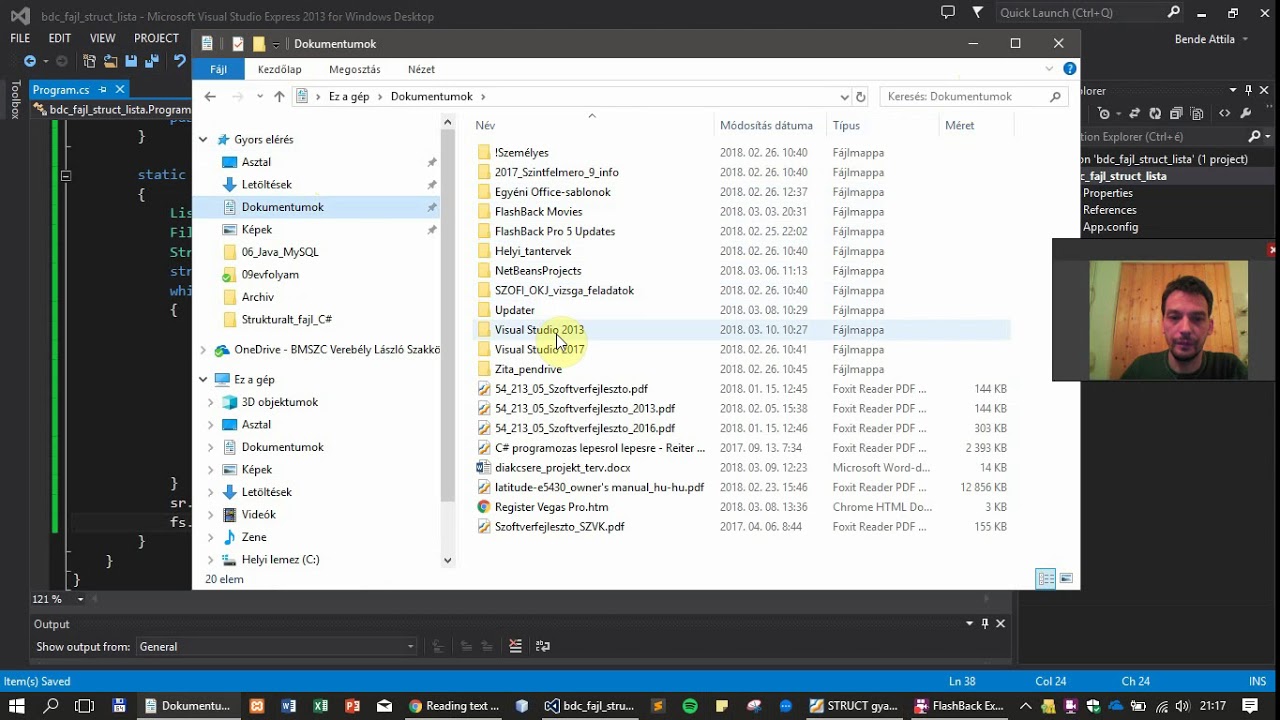
Task: Click New Project icon in Visual Studio toolbar
Action: (89, 62)
